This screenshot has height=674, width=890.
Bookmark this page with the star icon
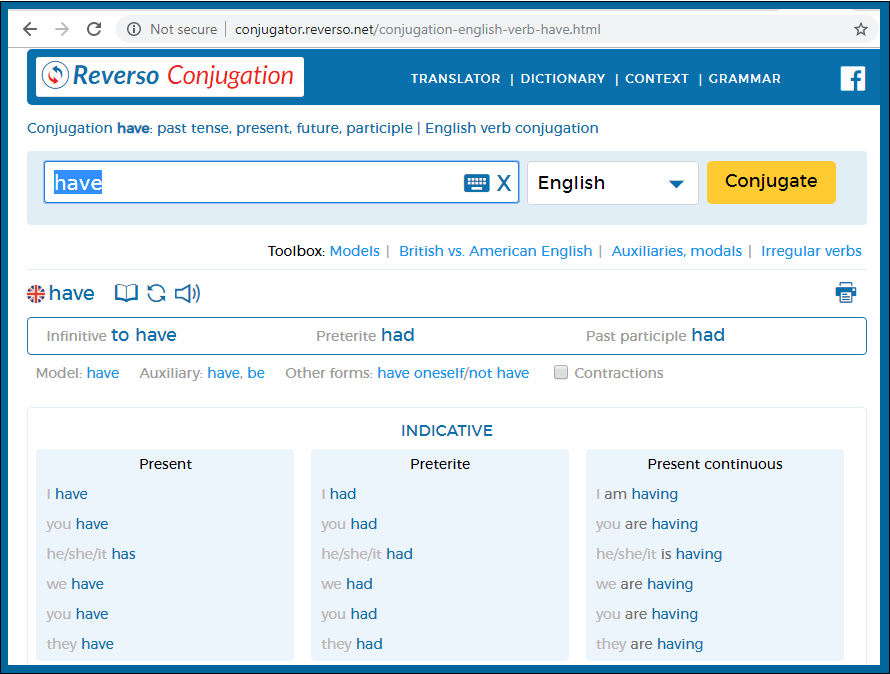[860, 29]
